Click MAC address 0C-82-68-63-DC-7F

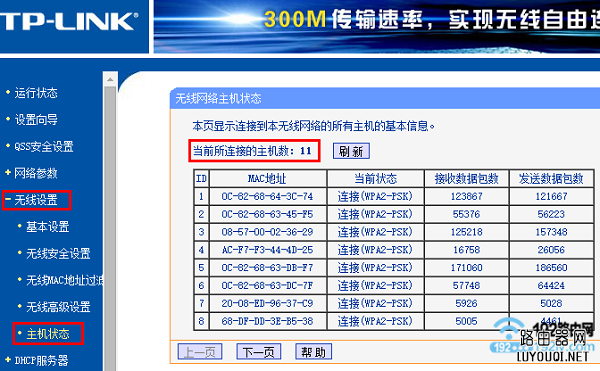(x=267, y=286)
